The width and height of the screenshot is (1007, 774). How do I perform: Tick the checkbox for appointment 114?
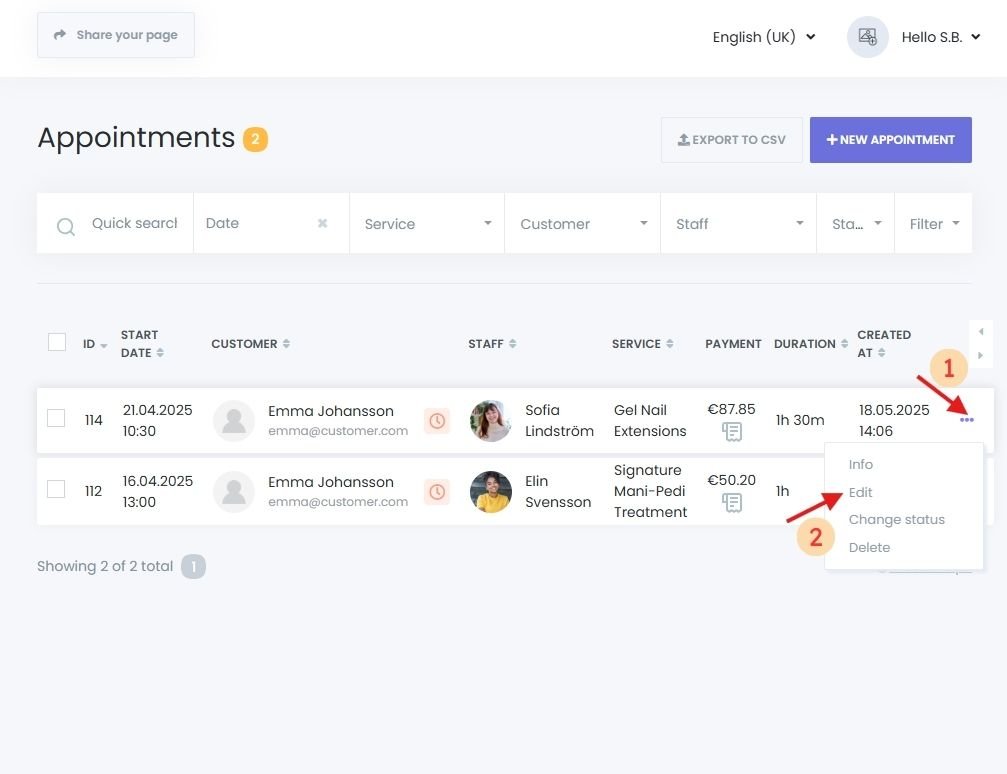(57, 418)
